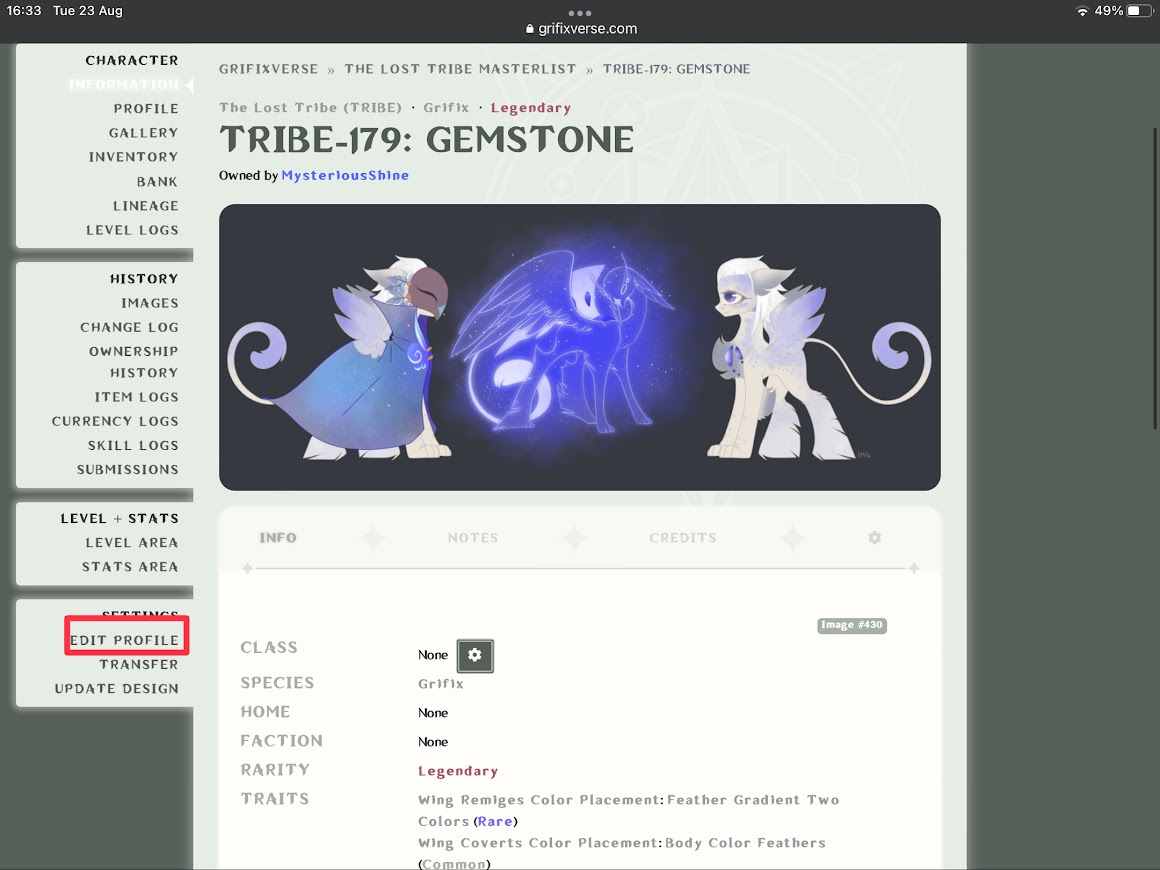Go to The Lost Tribe Masterlist breadcrumb

coord(460,69)
